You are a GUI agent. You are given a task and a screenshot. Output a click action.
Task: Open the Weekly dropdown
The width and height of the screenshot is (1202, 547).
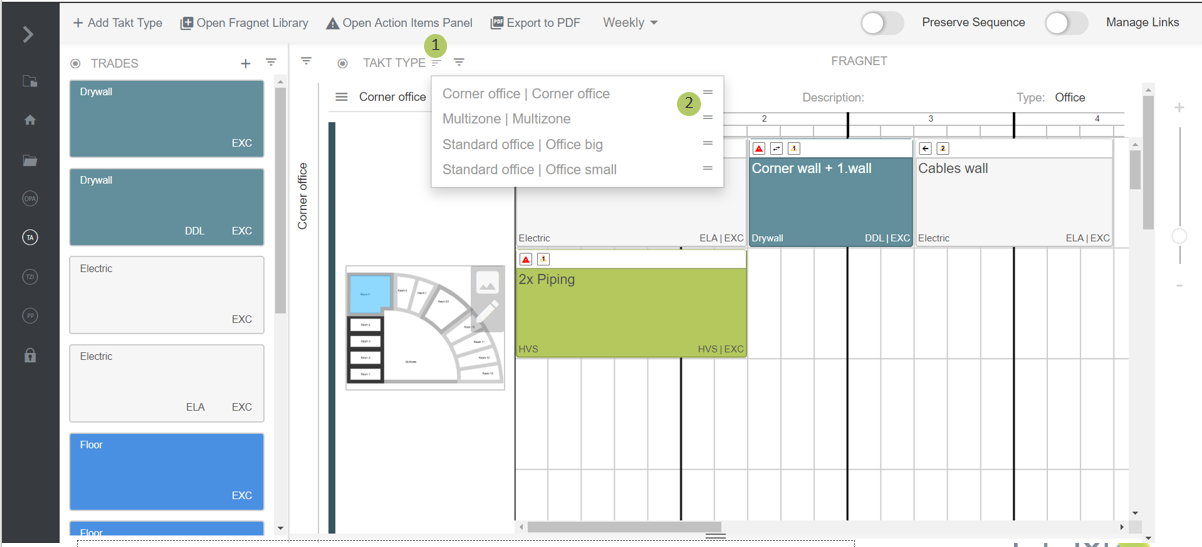(630, 23)
